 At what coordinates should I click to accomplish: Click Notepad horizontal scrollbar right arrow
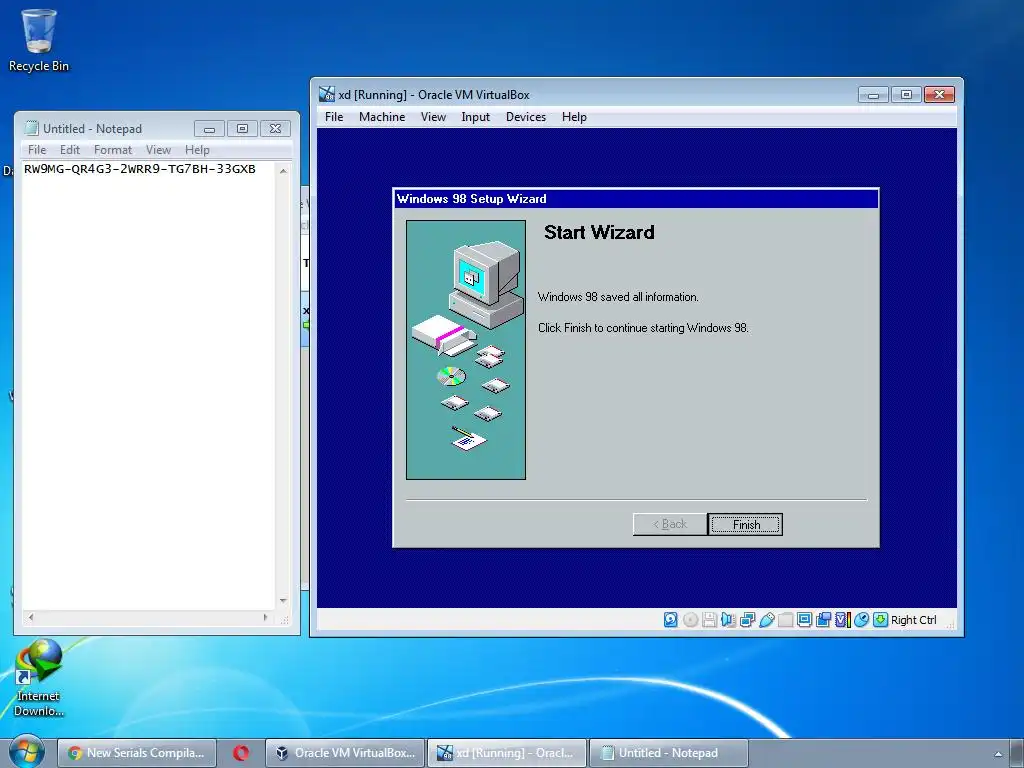tap(265, 616)
